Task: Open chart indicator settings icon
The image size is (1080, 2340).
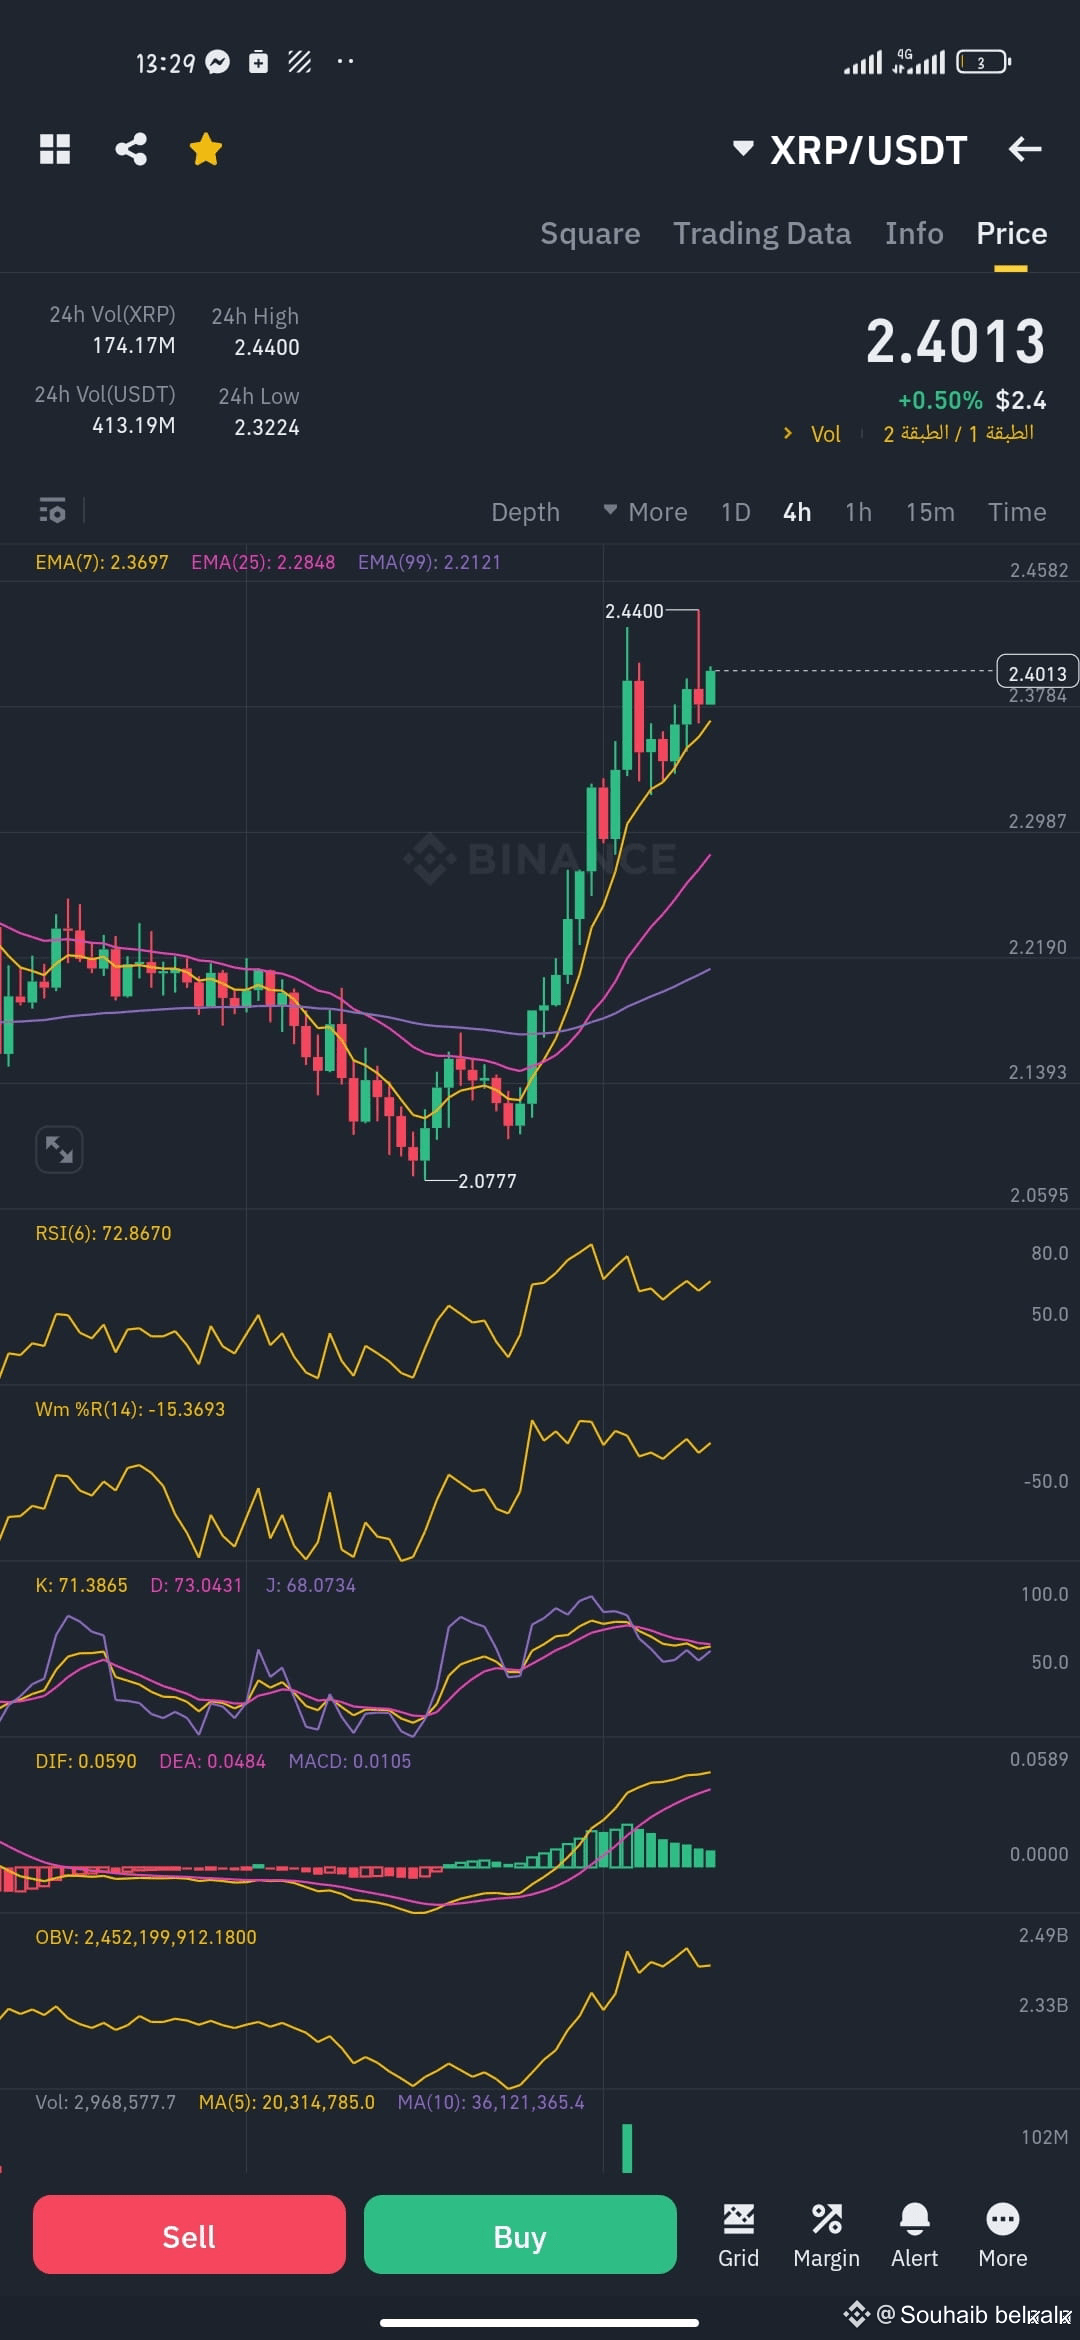Action: click(x=52, y=511)
